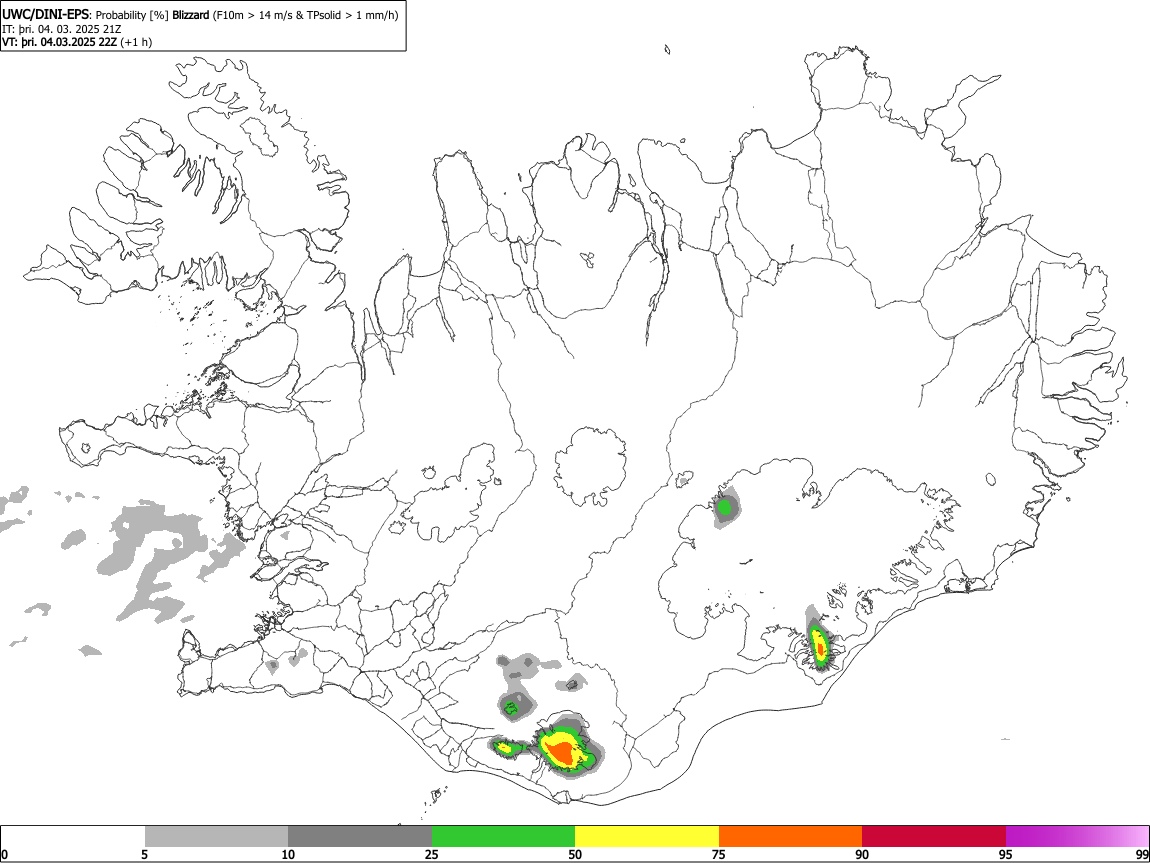
Task: Click the '(F10m > 14 m/s & TPsolid > 1 mm/h)' text
Action: point(306,15)
